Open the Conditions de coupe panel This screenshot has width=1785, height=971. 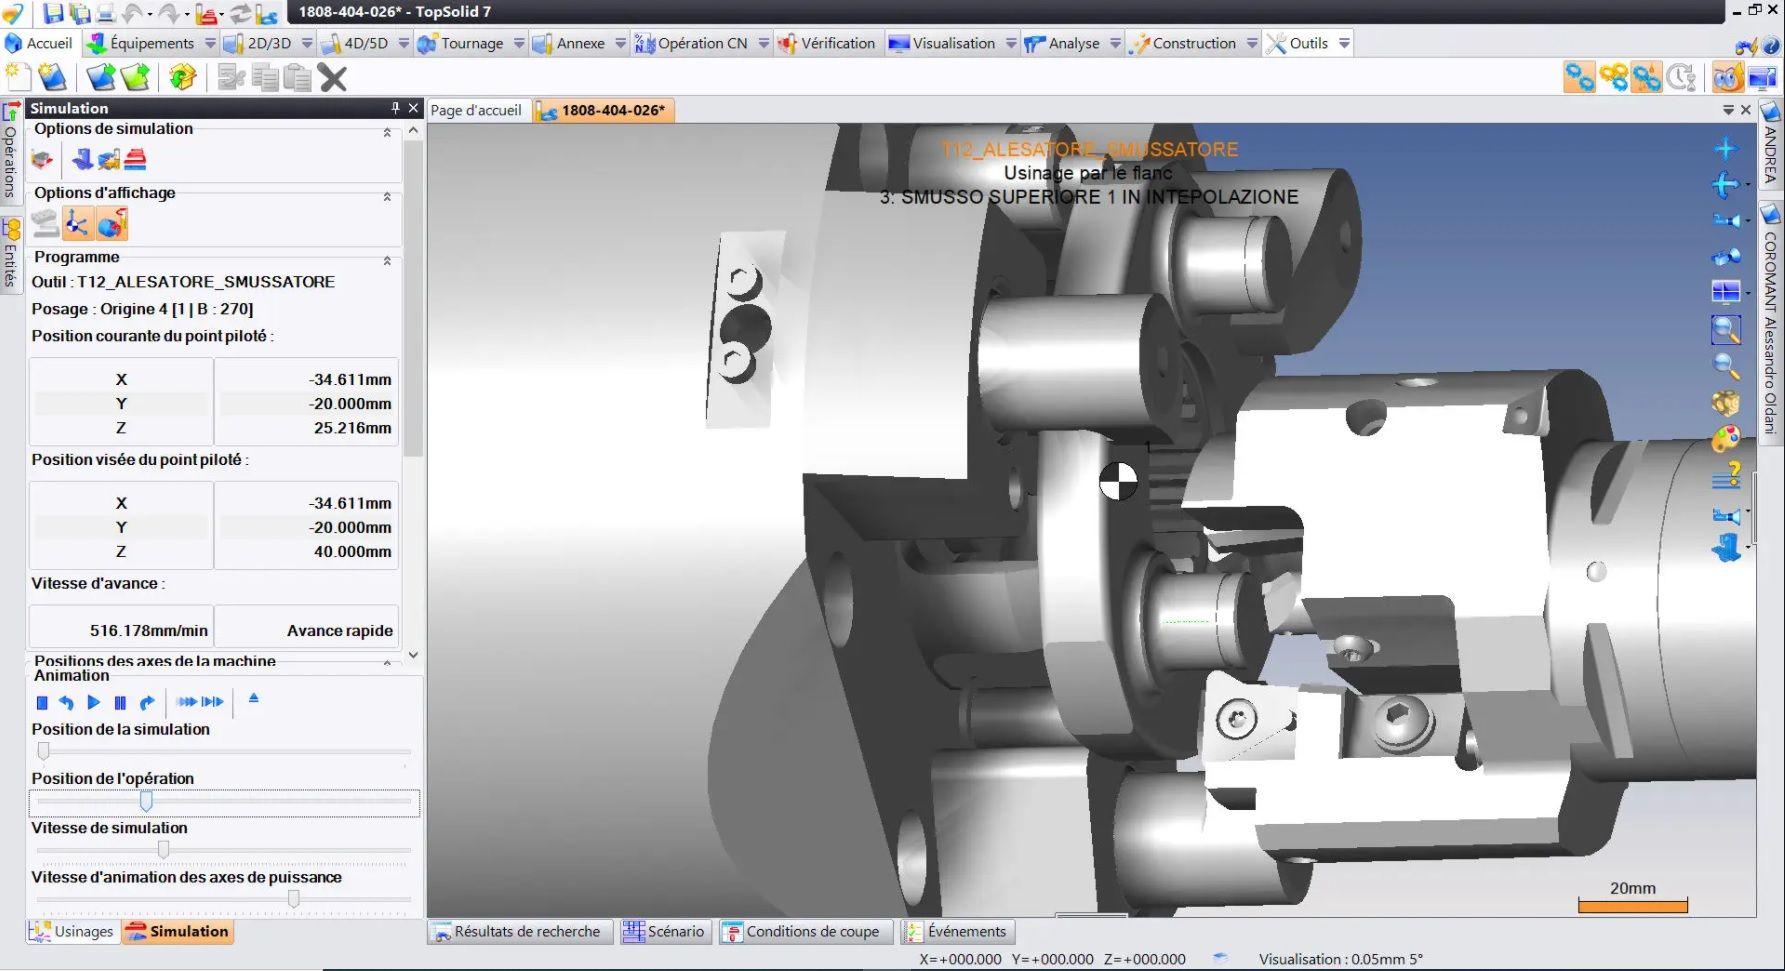[x=801, y=931]
